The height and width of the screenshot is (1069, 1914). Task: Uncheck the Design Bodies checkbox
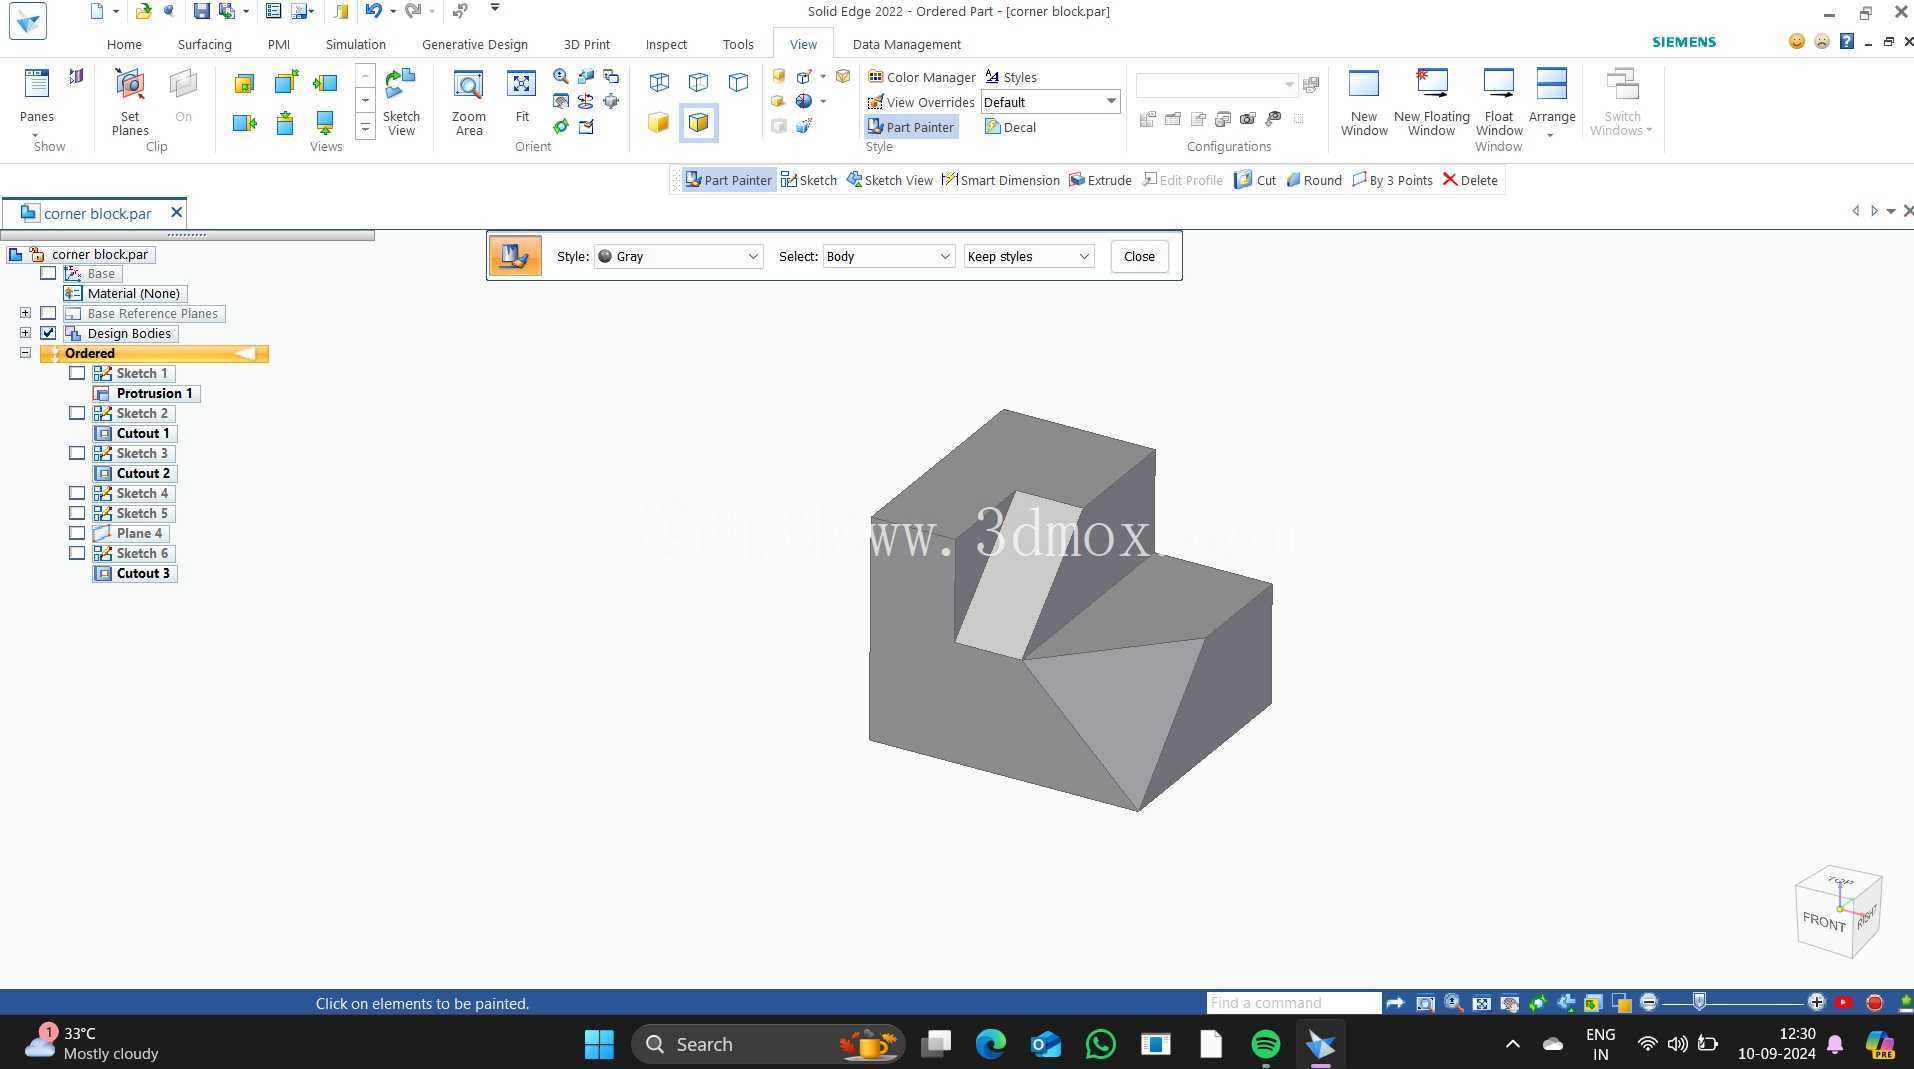click(x=48, y=333)
